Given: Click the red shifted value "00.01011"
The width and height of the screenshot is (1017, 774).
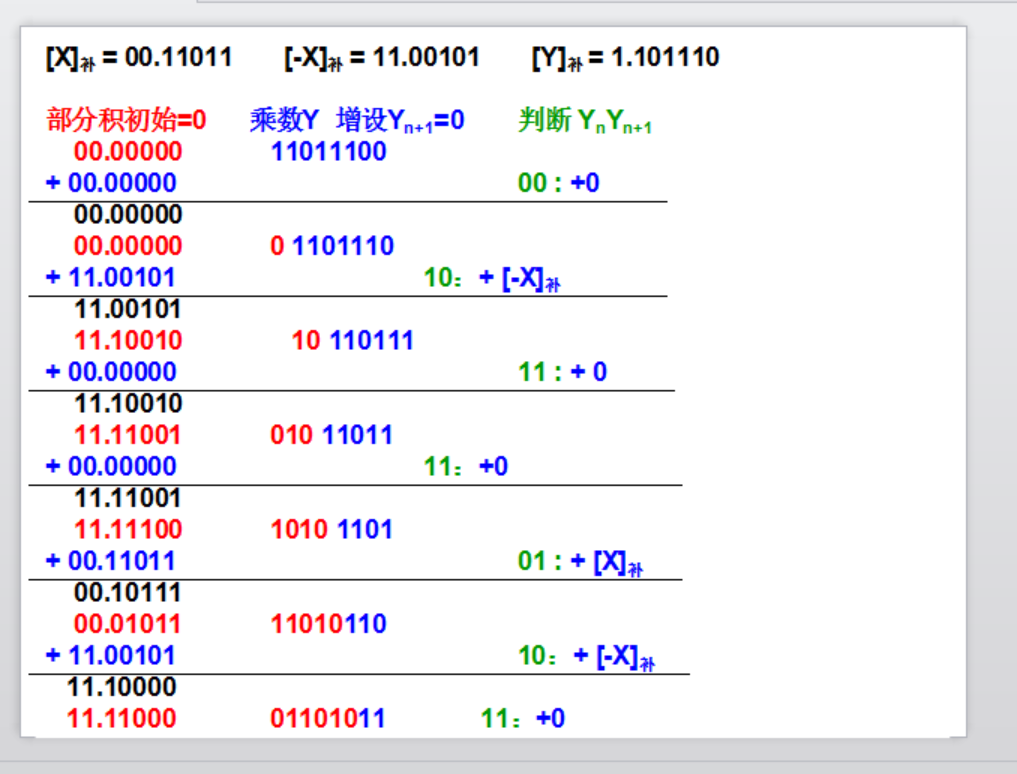Looking at the screenshot, I should pos(128,624).
